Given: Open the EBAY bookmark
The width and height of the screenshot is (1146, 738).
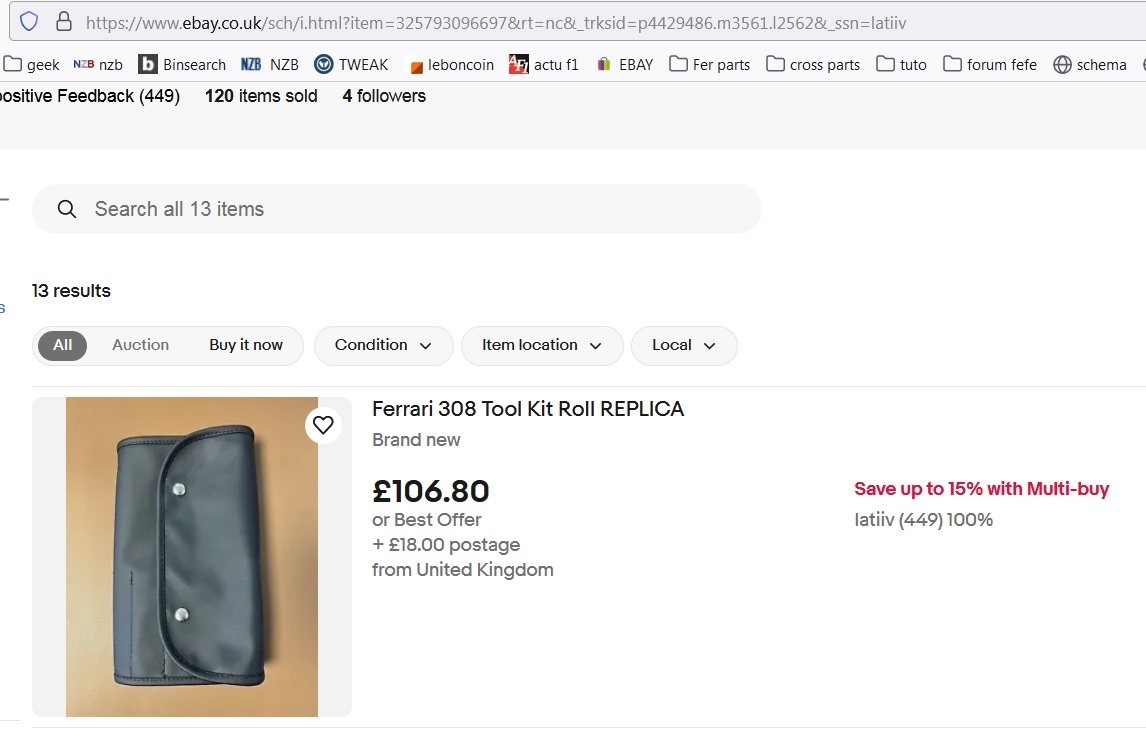Looking at the screenshot, I should (x=625, y=64).
